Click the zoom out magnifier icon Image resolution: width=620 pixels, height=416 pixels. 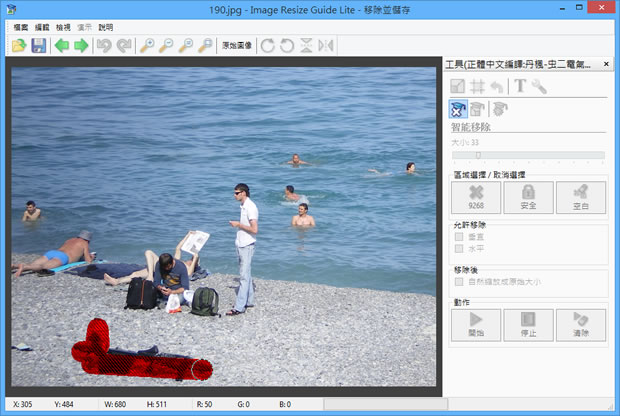pos(166,46)
